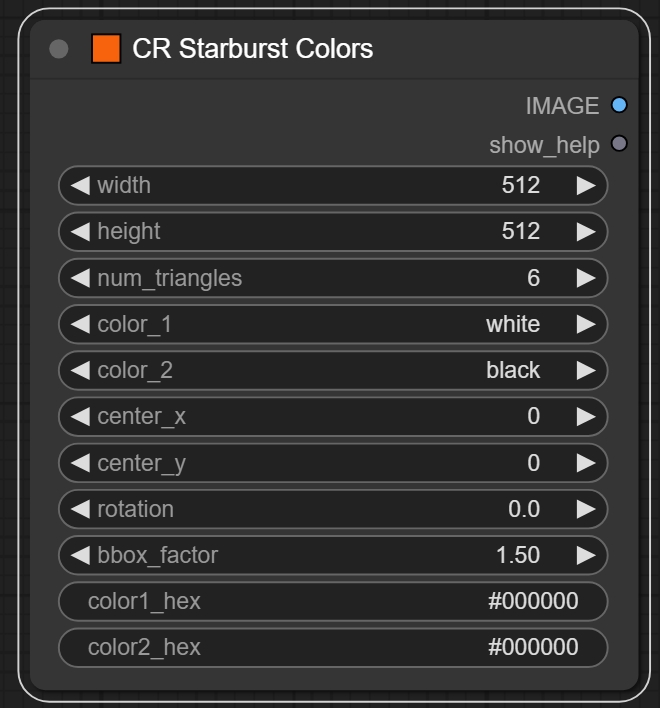Increase num_triangles with right arrow
The height and width of the screenshot is (708, 660).
(586, 278)
